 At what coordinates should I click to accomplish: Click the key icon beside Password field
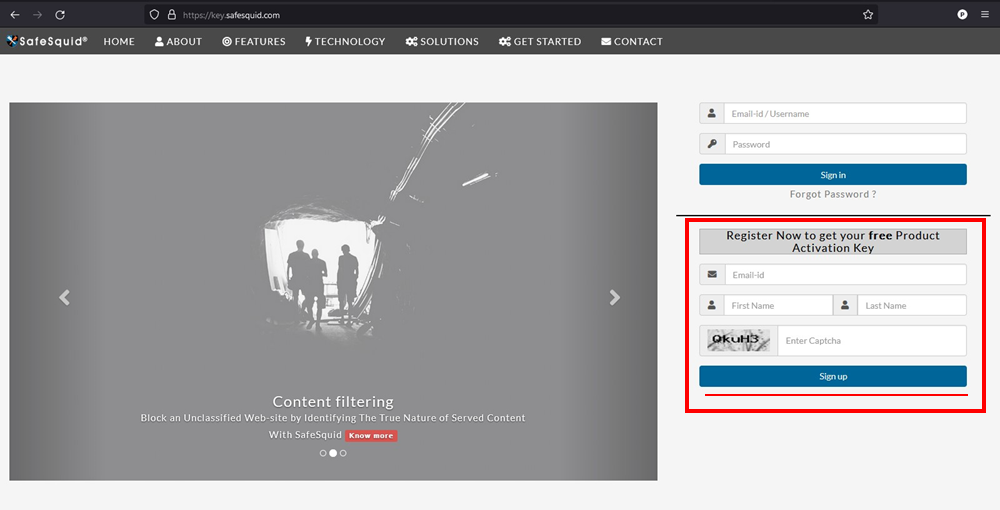pyautogui.click(x=712, y=144)
